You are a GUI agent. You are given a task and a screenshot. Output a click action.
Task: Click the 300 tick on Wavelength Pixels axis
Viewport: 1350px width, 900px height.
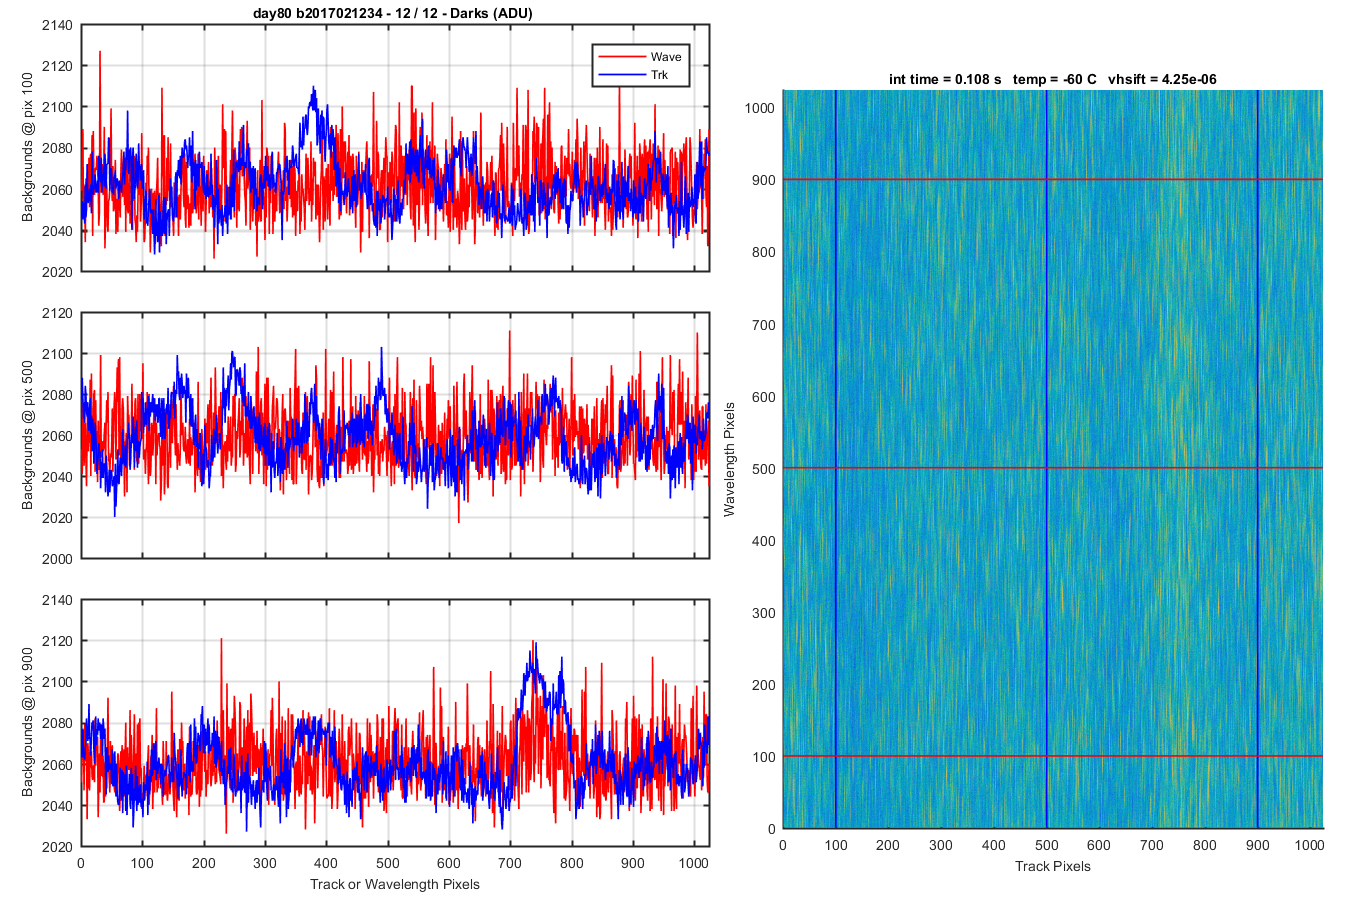pyautogui.click(x=764, y=613)
